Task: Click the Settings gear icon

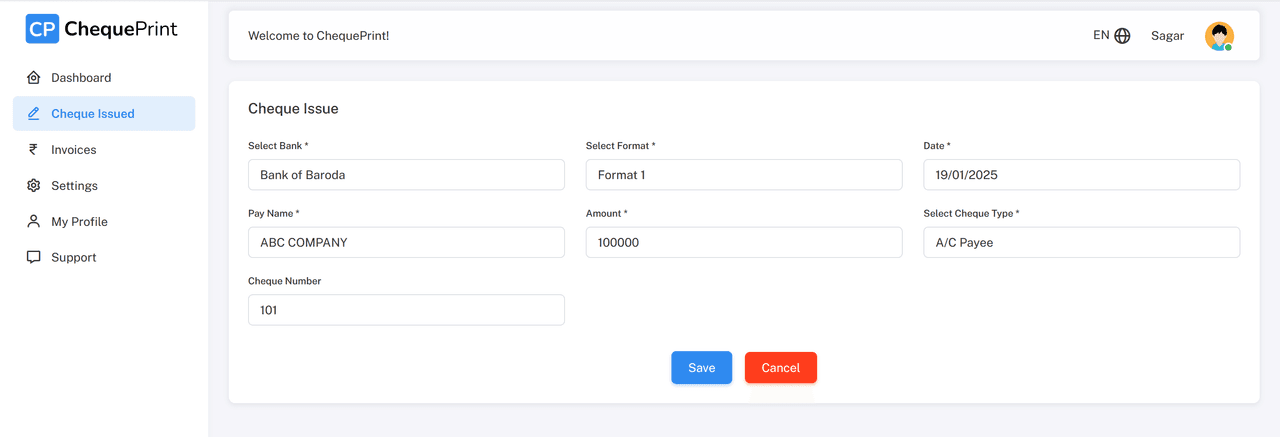Action: (x=33, y=186)
